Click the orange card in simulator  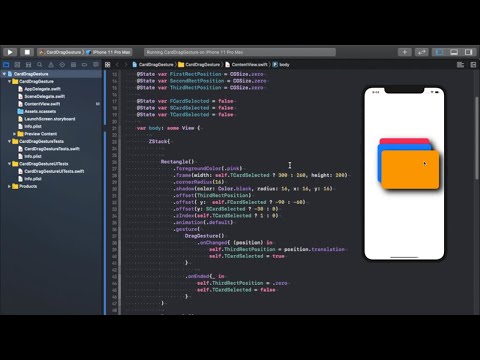(410, 169)
